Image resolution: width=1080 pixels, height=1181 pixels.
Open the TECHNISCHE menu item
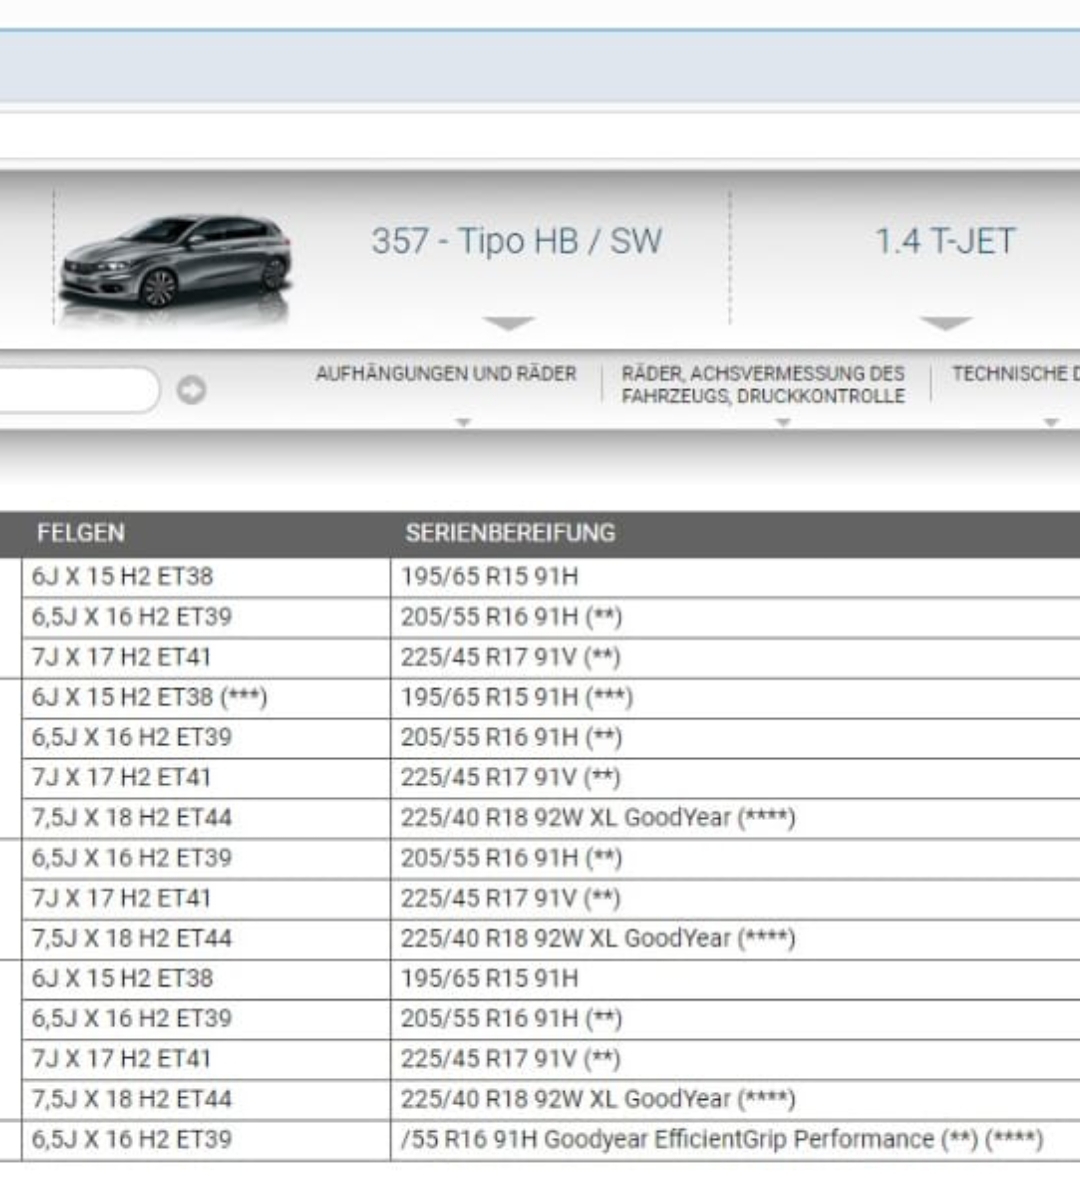click(1014, 374)
